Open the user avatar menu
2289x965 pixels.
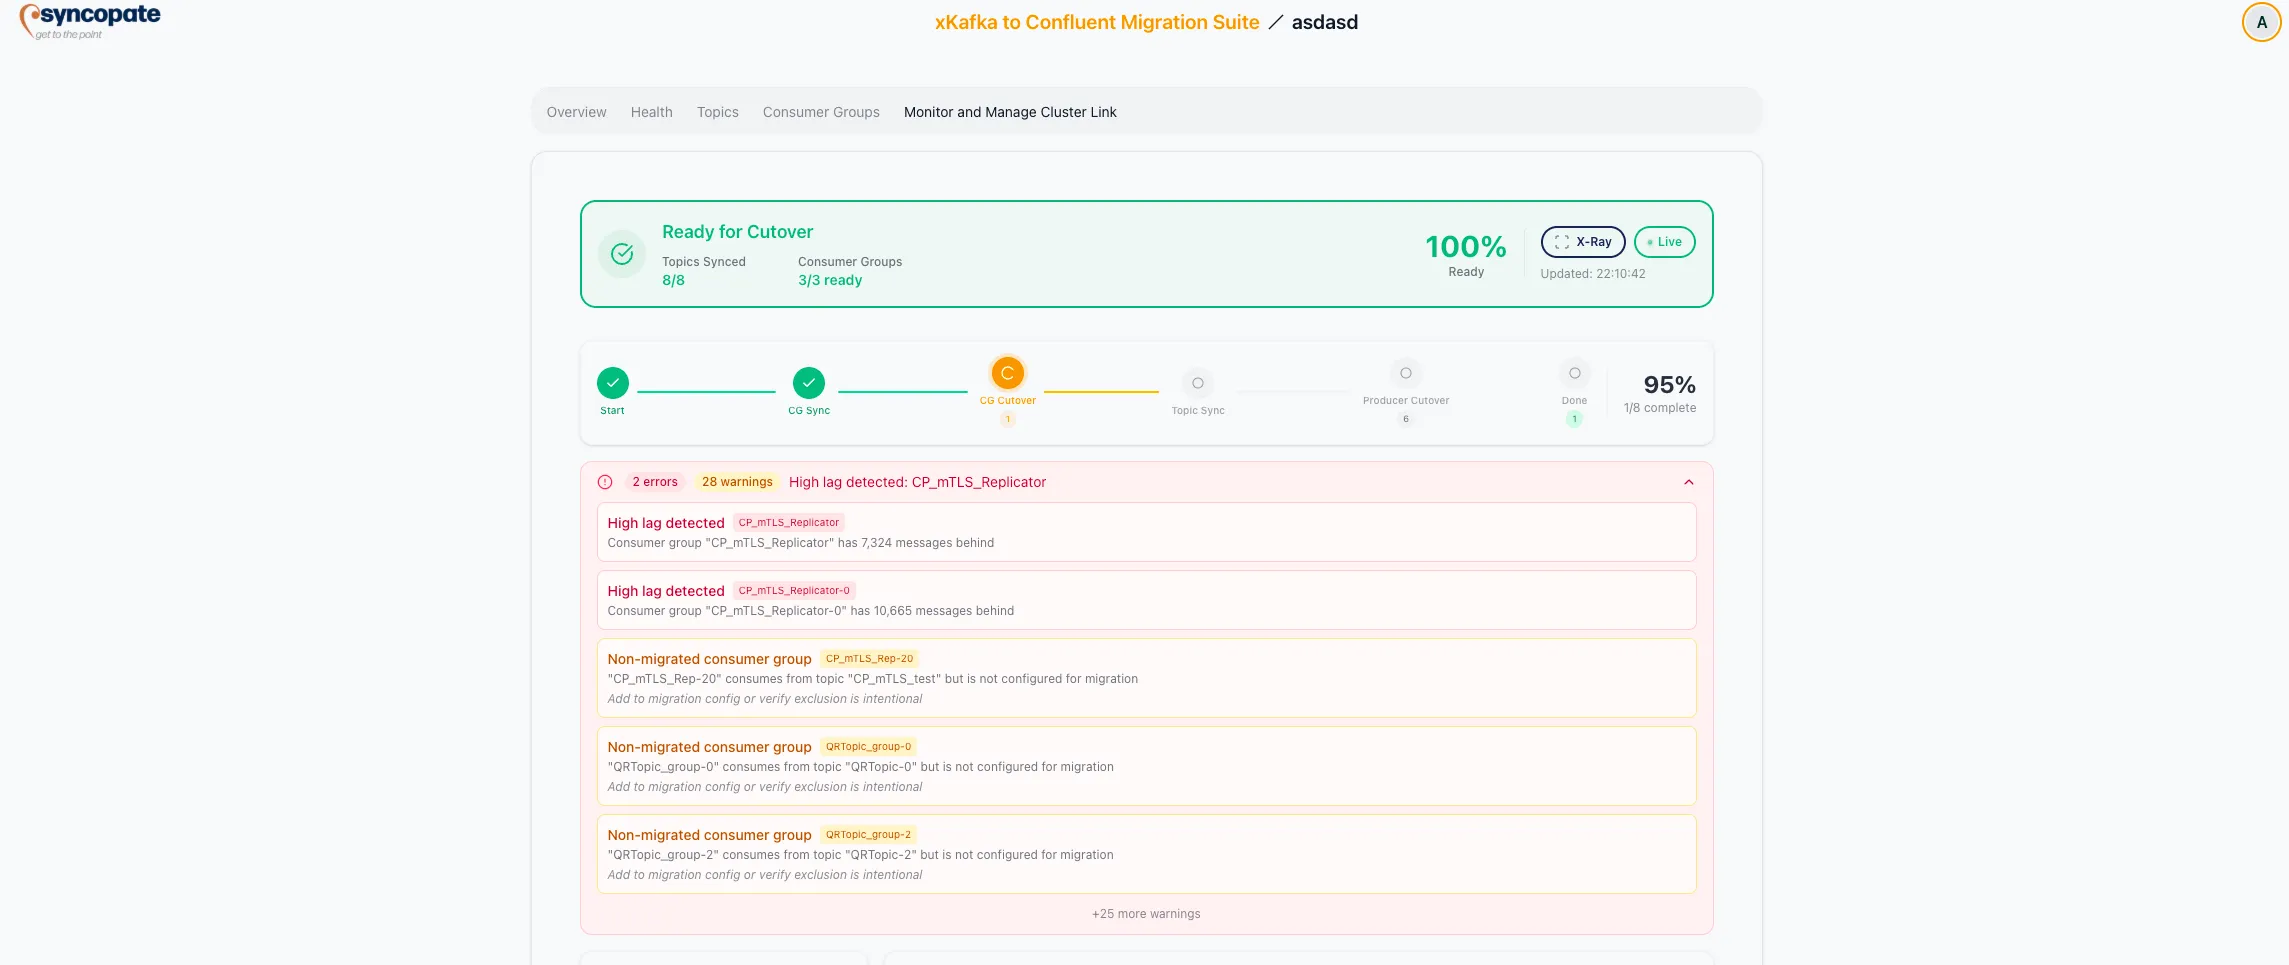2261,22
